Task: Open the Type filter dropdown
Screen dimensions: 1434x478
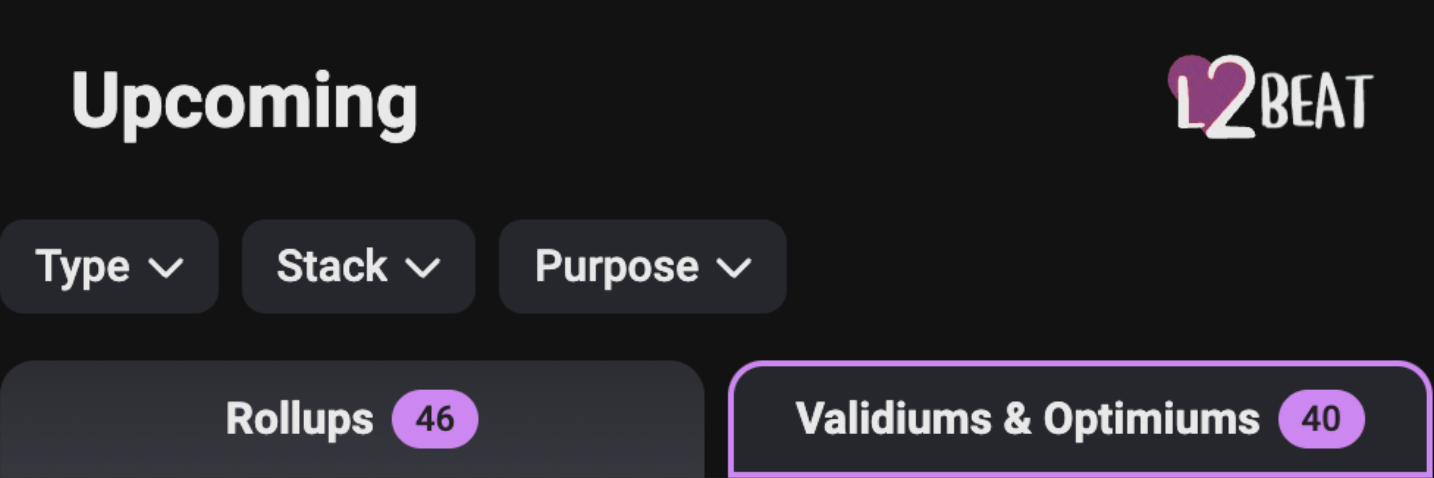Action: pyautogui.click(x=109, y=267)
